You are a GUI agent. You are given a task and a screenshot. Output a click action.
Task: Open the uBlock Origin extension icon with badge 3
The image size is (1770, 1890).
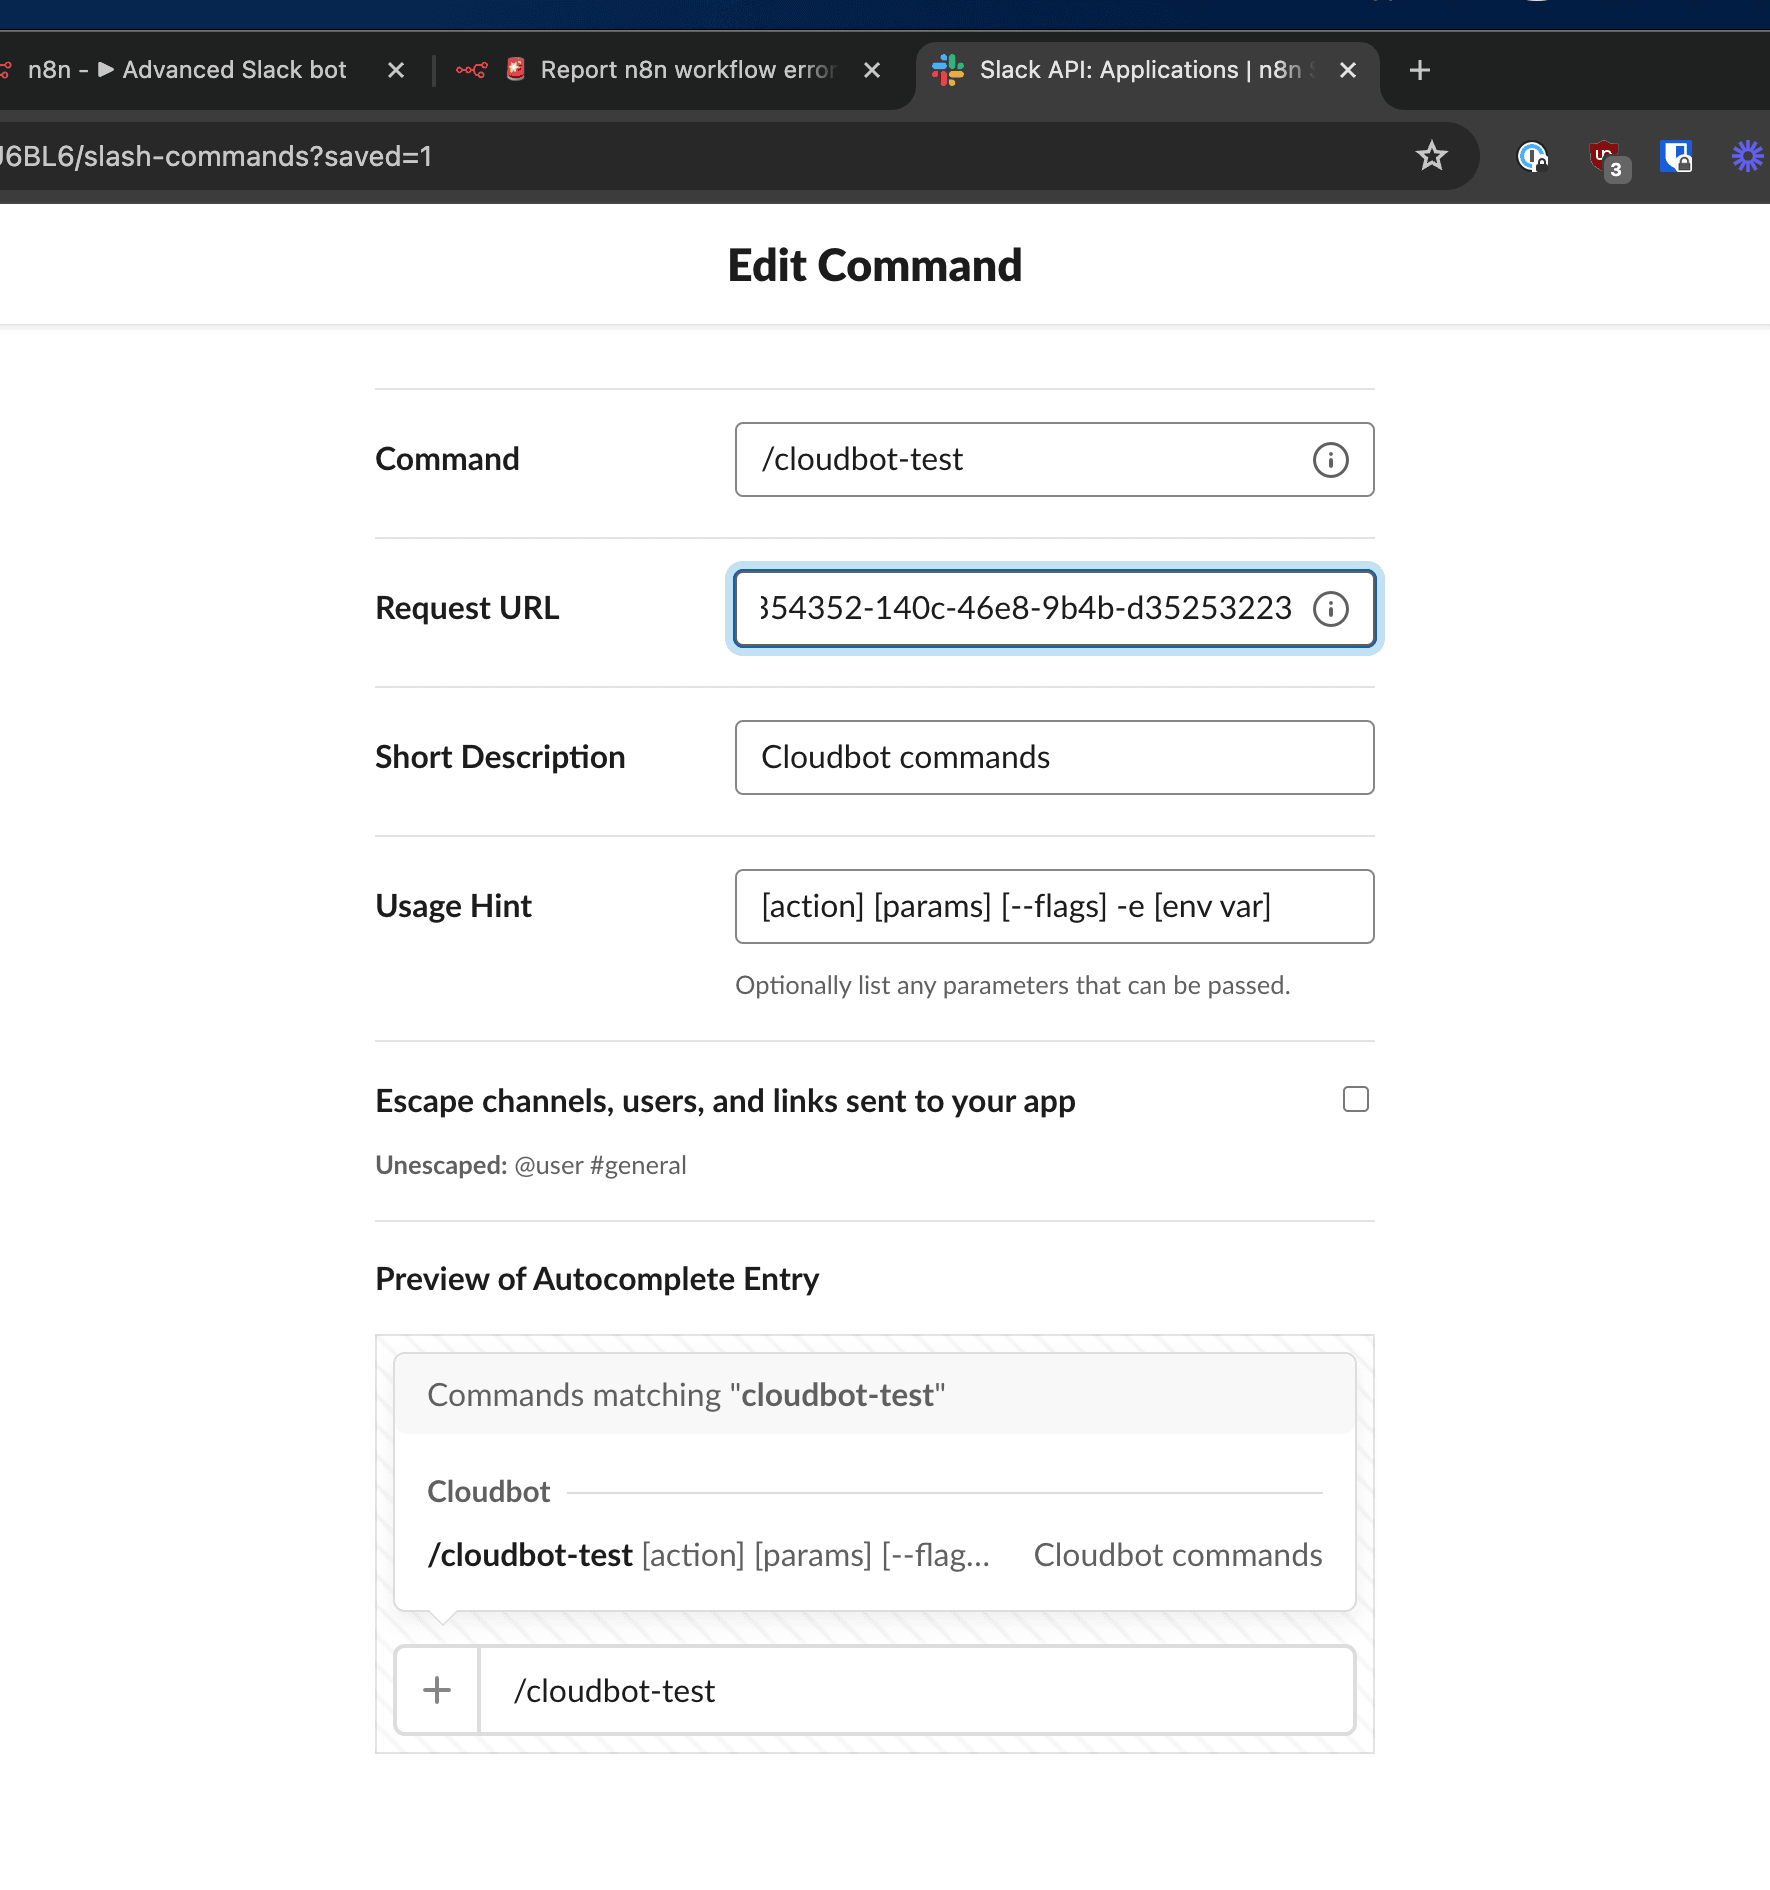click(1607, 159)
